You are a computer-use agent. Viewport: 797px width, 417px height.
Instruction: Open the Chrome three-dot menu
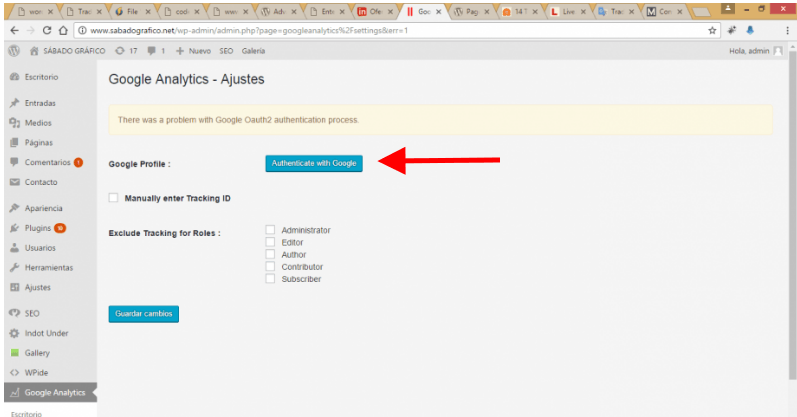click(787, 31)
